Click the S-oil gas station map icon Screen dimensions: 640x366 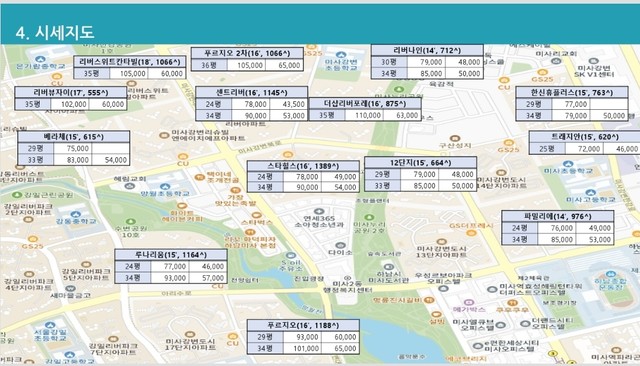[291, 256]
